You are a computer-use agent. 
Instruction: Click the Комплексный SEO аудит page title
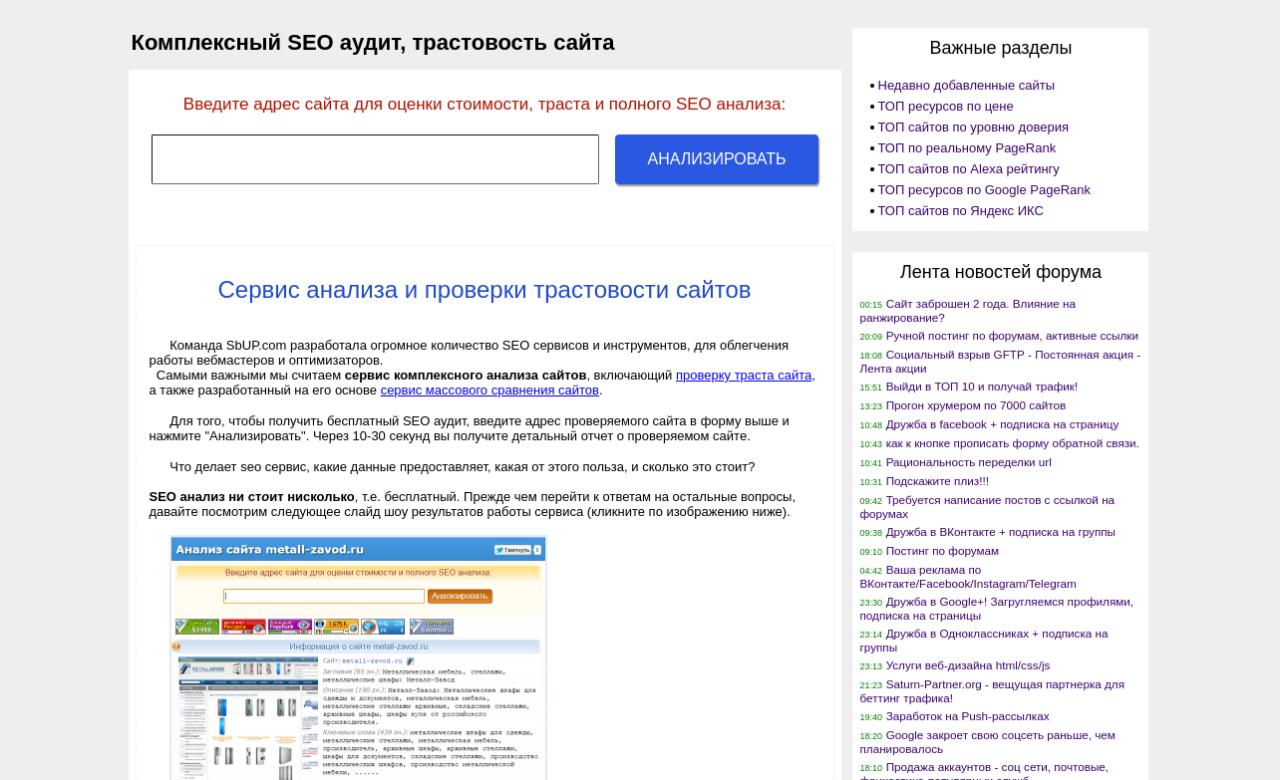coord(373,43)
